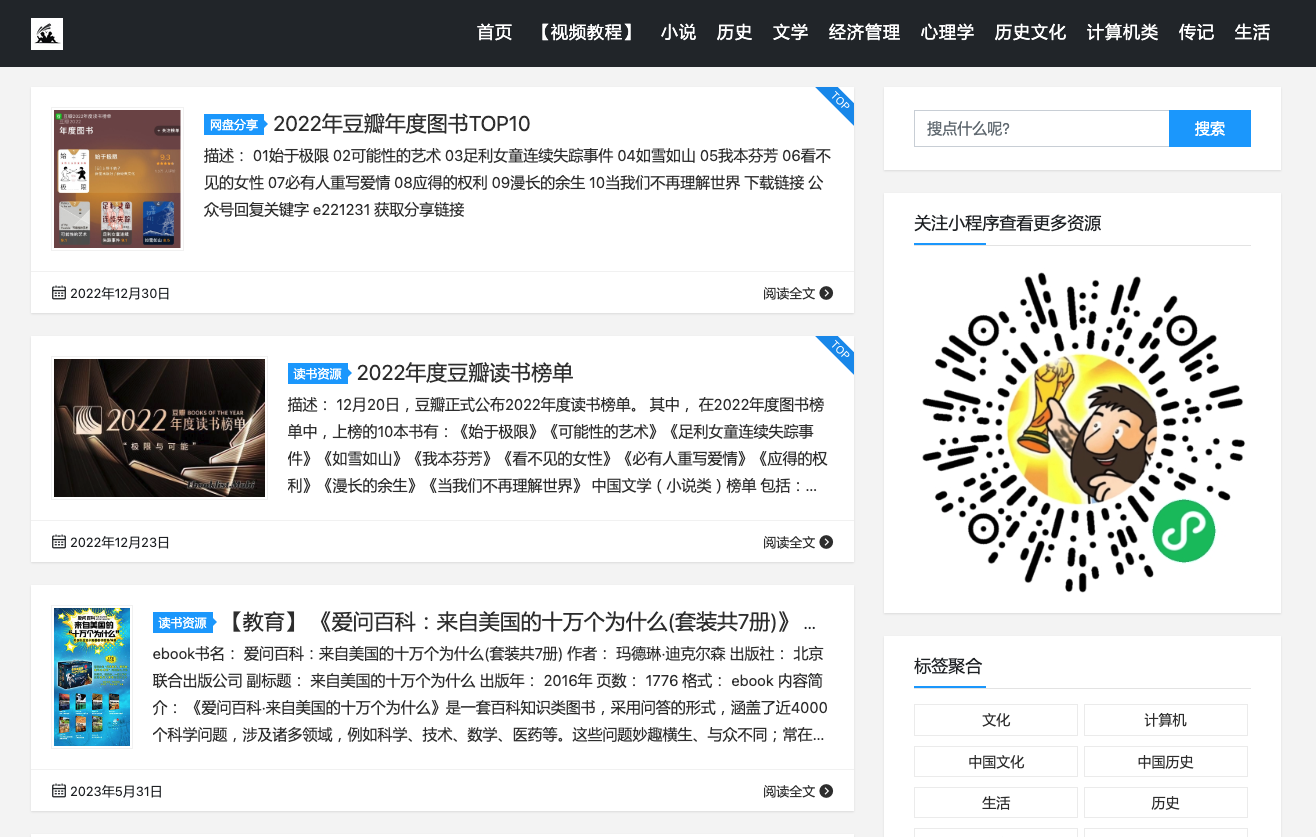The height and width of the screenshot is (837, 1316).
Task: Select the 计算机 tag
Action: (1166, 720)
